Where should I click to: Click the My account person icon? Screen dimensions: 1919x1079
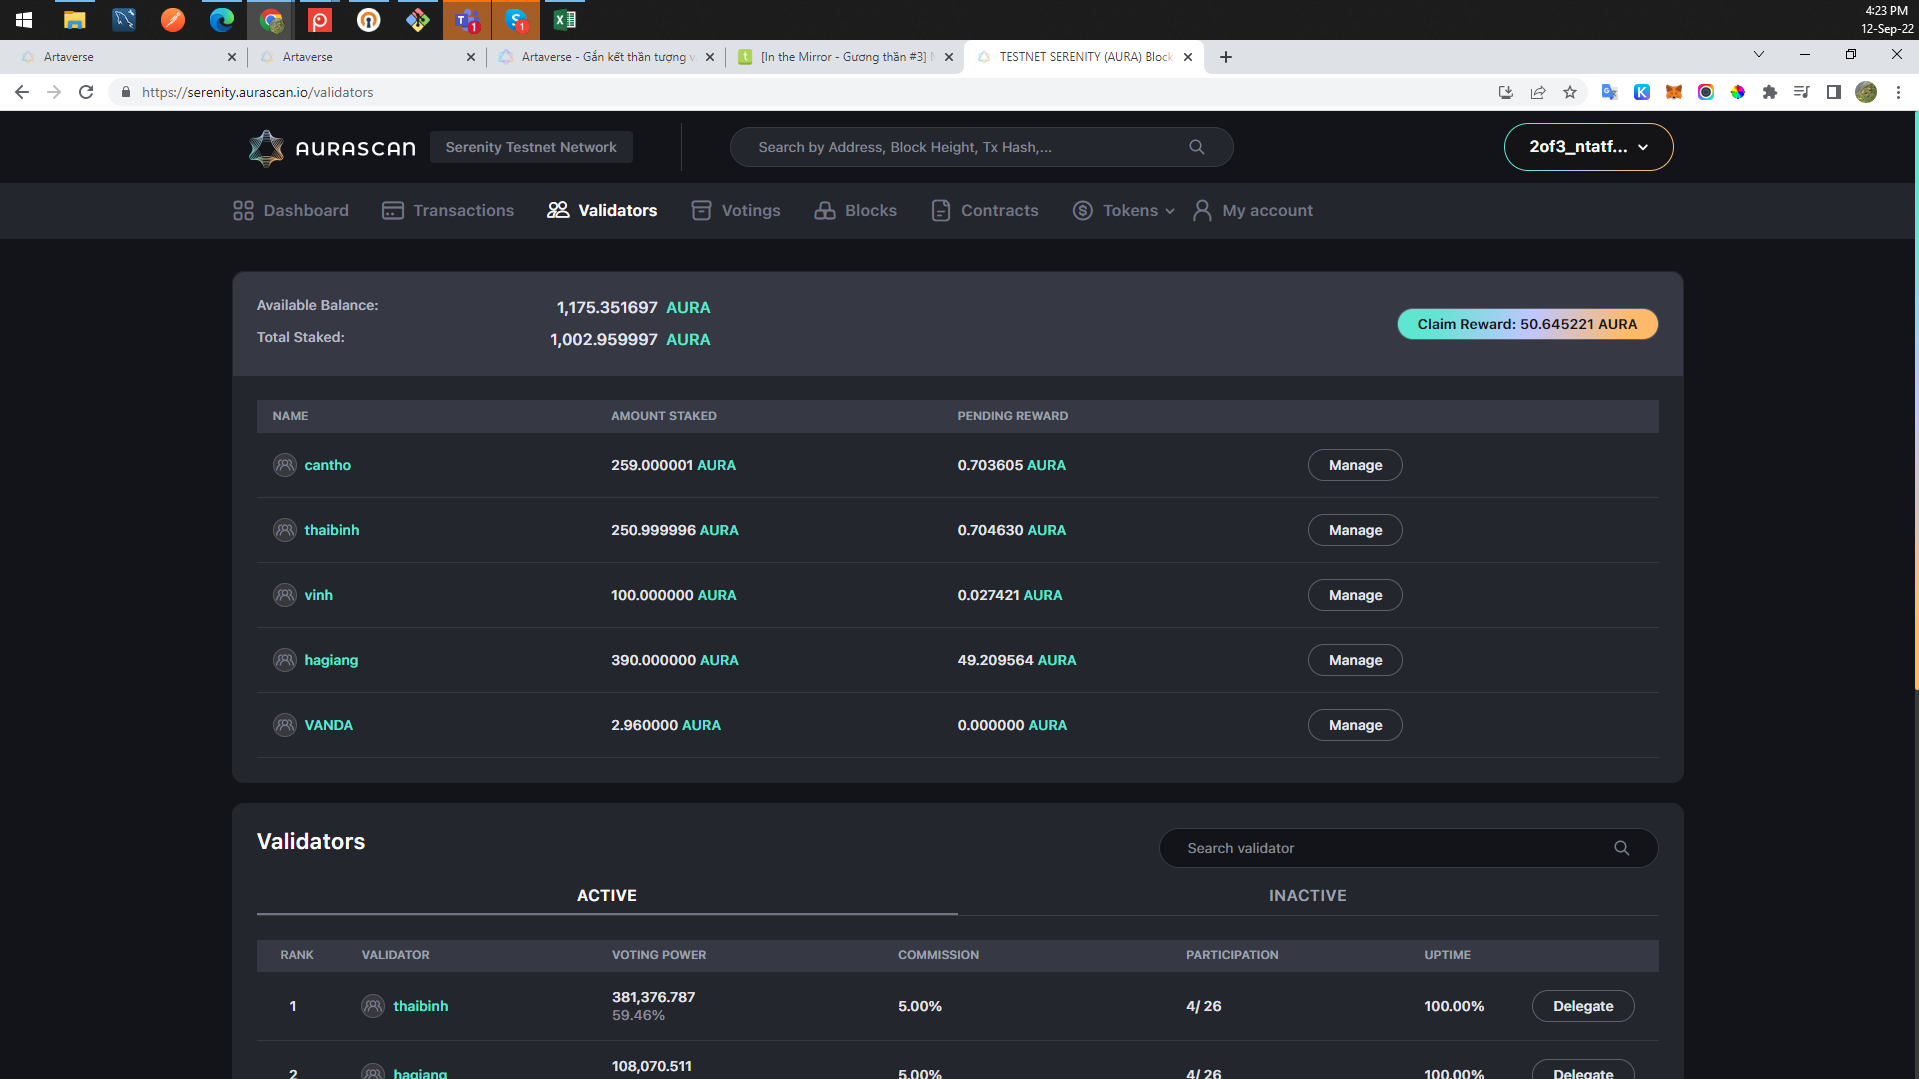1201,210
